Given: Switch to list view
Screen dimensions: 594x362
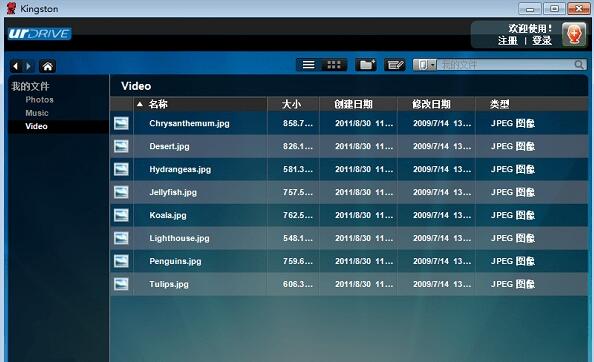Looking at the screenshot, I should click(x=308, y=65).
